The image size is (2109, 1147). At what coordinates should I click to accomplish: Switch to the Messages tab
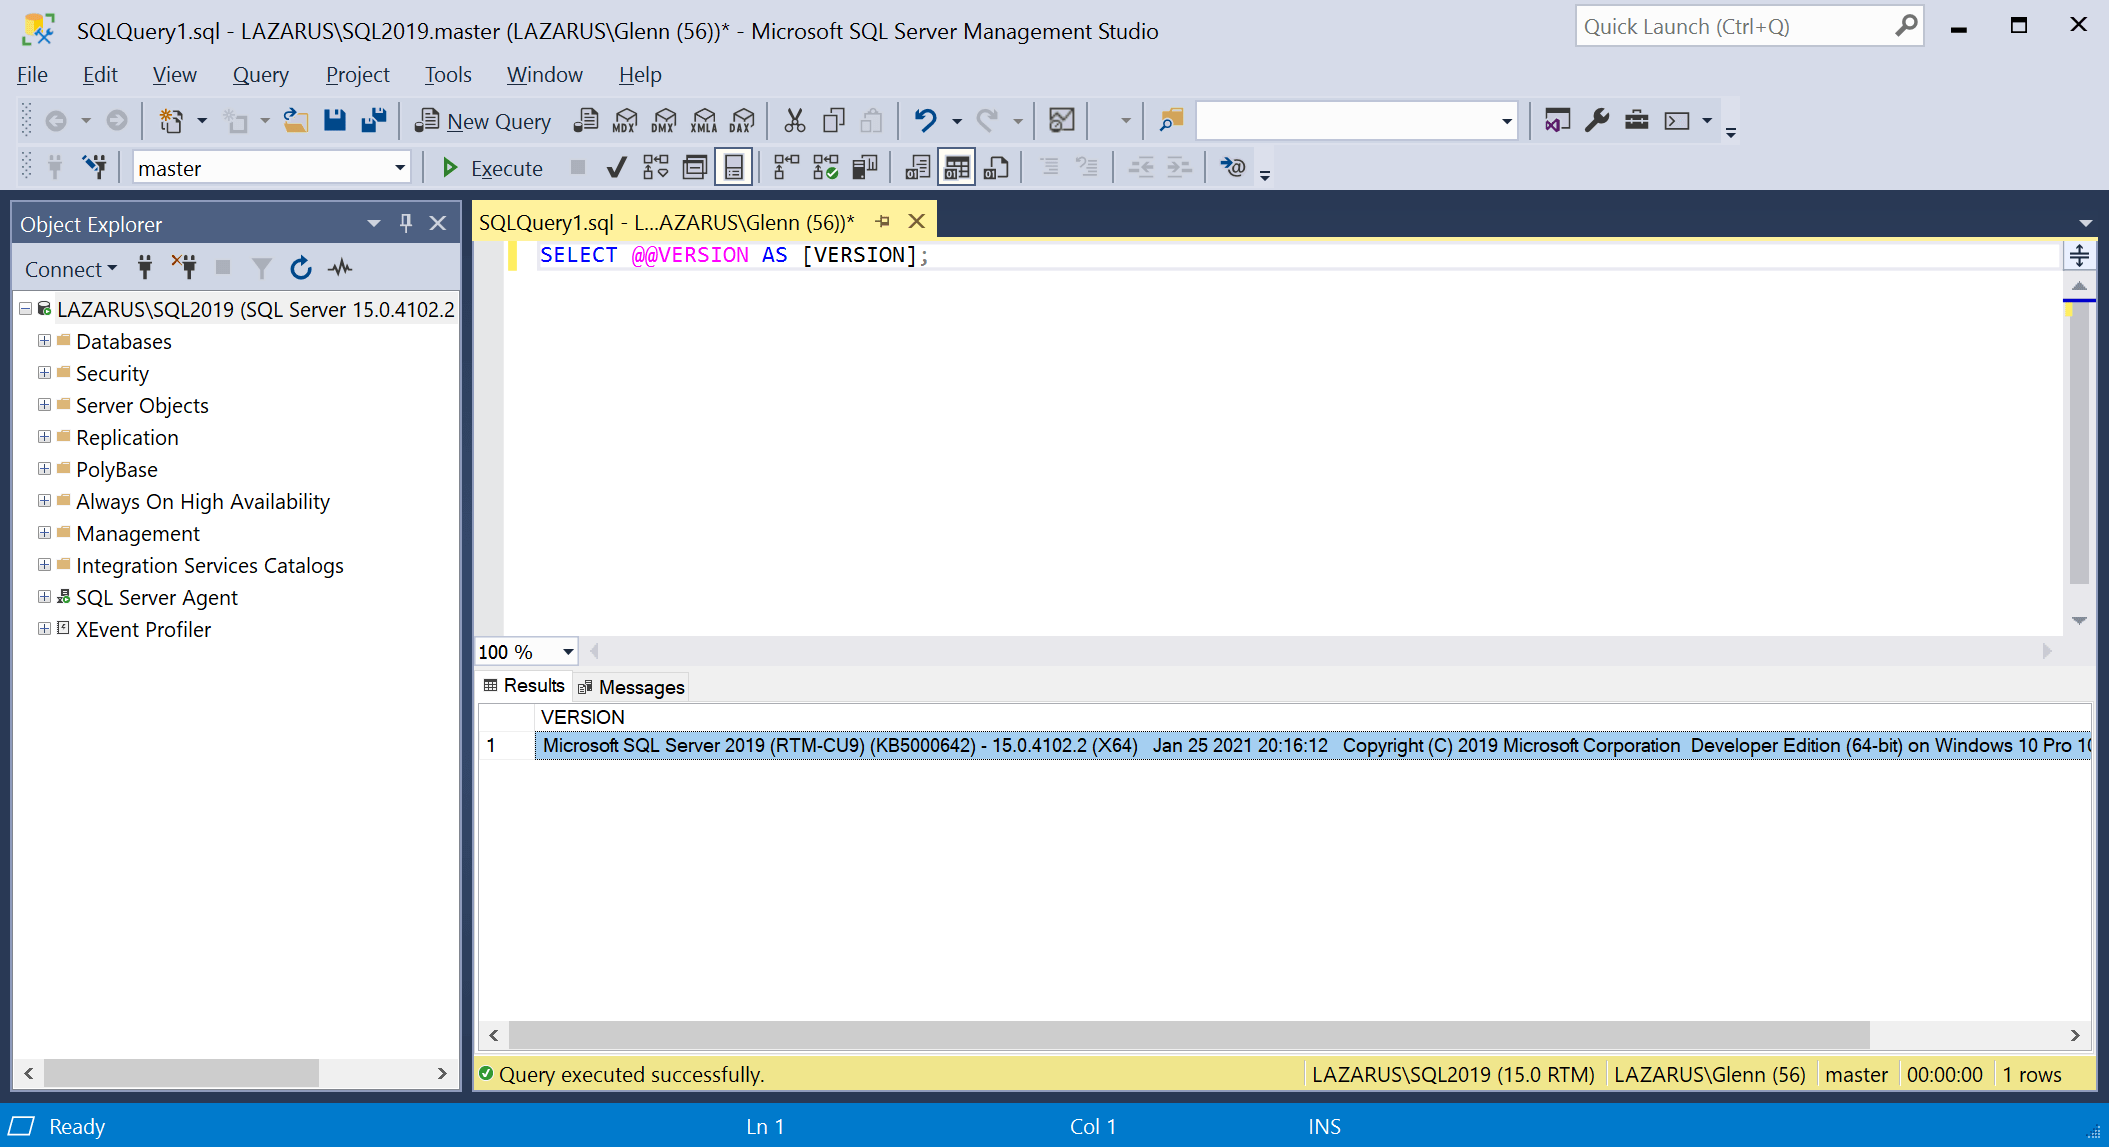632,687
